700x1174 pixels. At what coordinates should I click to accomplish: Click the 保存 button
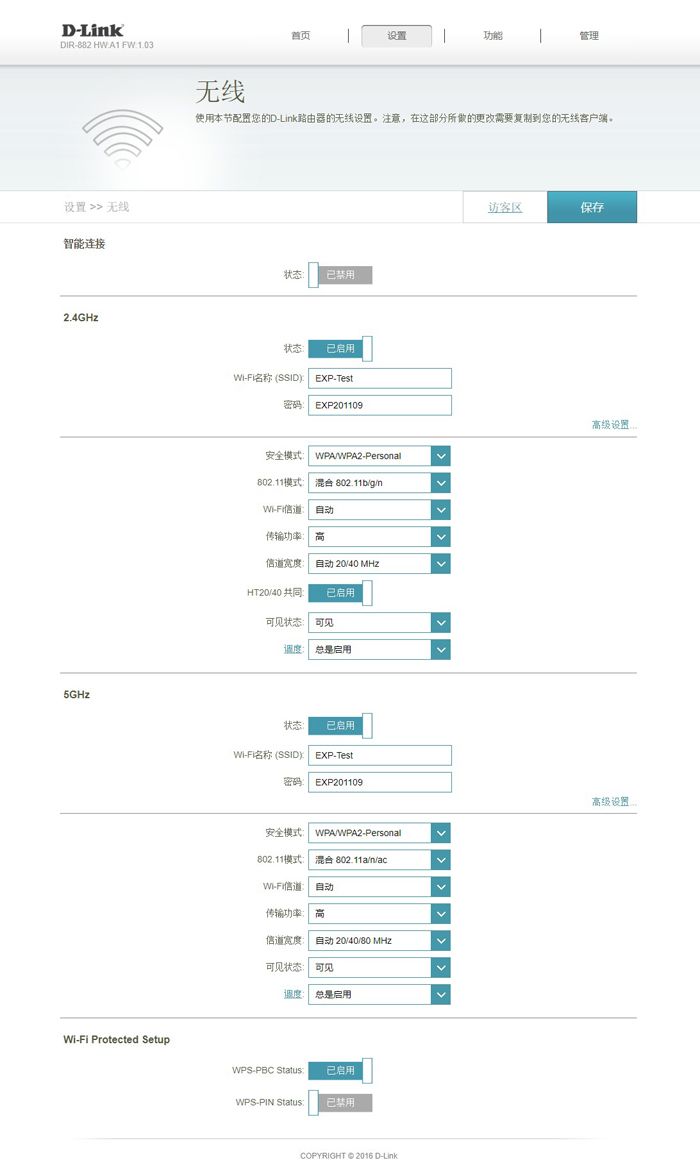coord(592,207)
